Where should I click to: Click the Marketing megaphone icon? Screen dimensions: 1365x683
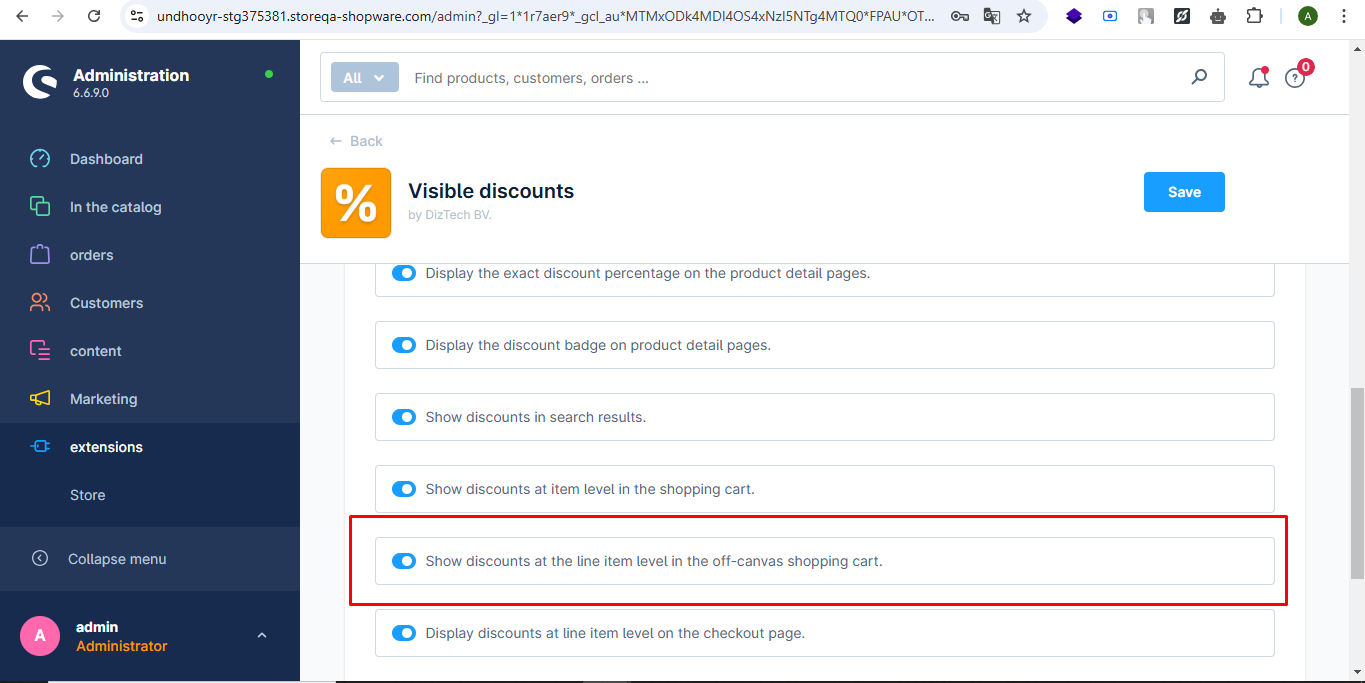40,399
